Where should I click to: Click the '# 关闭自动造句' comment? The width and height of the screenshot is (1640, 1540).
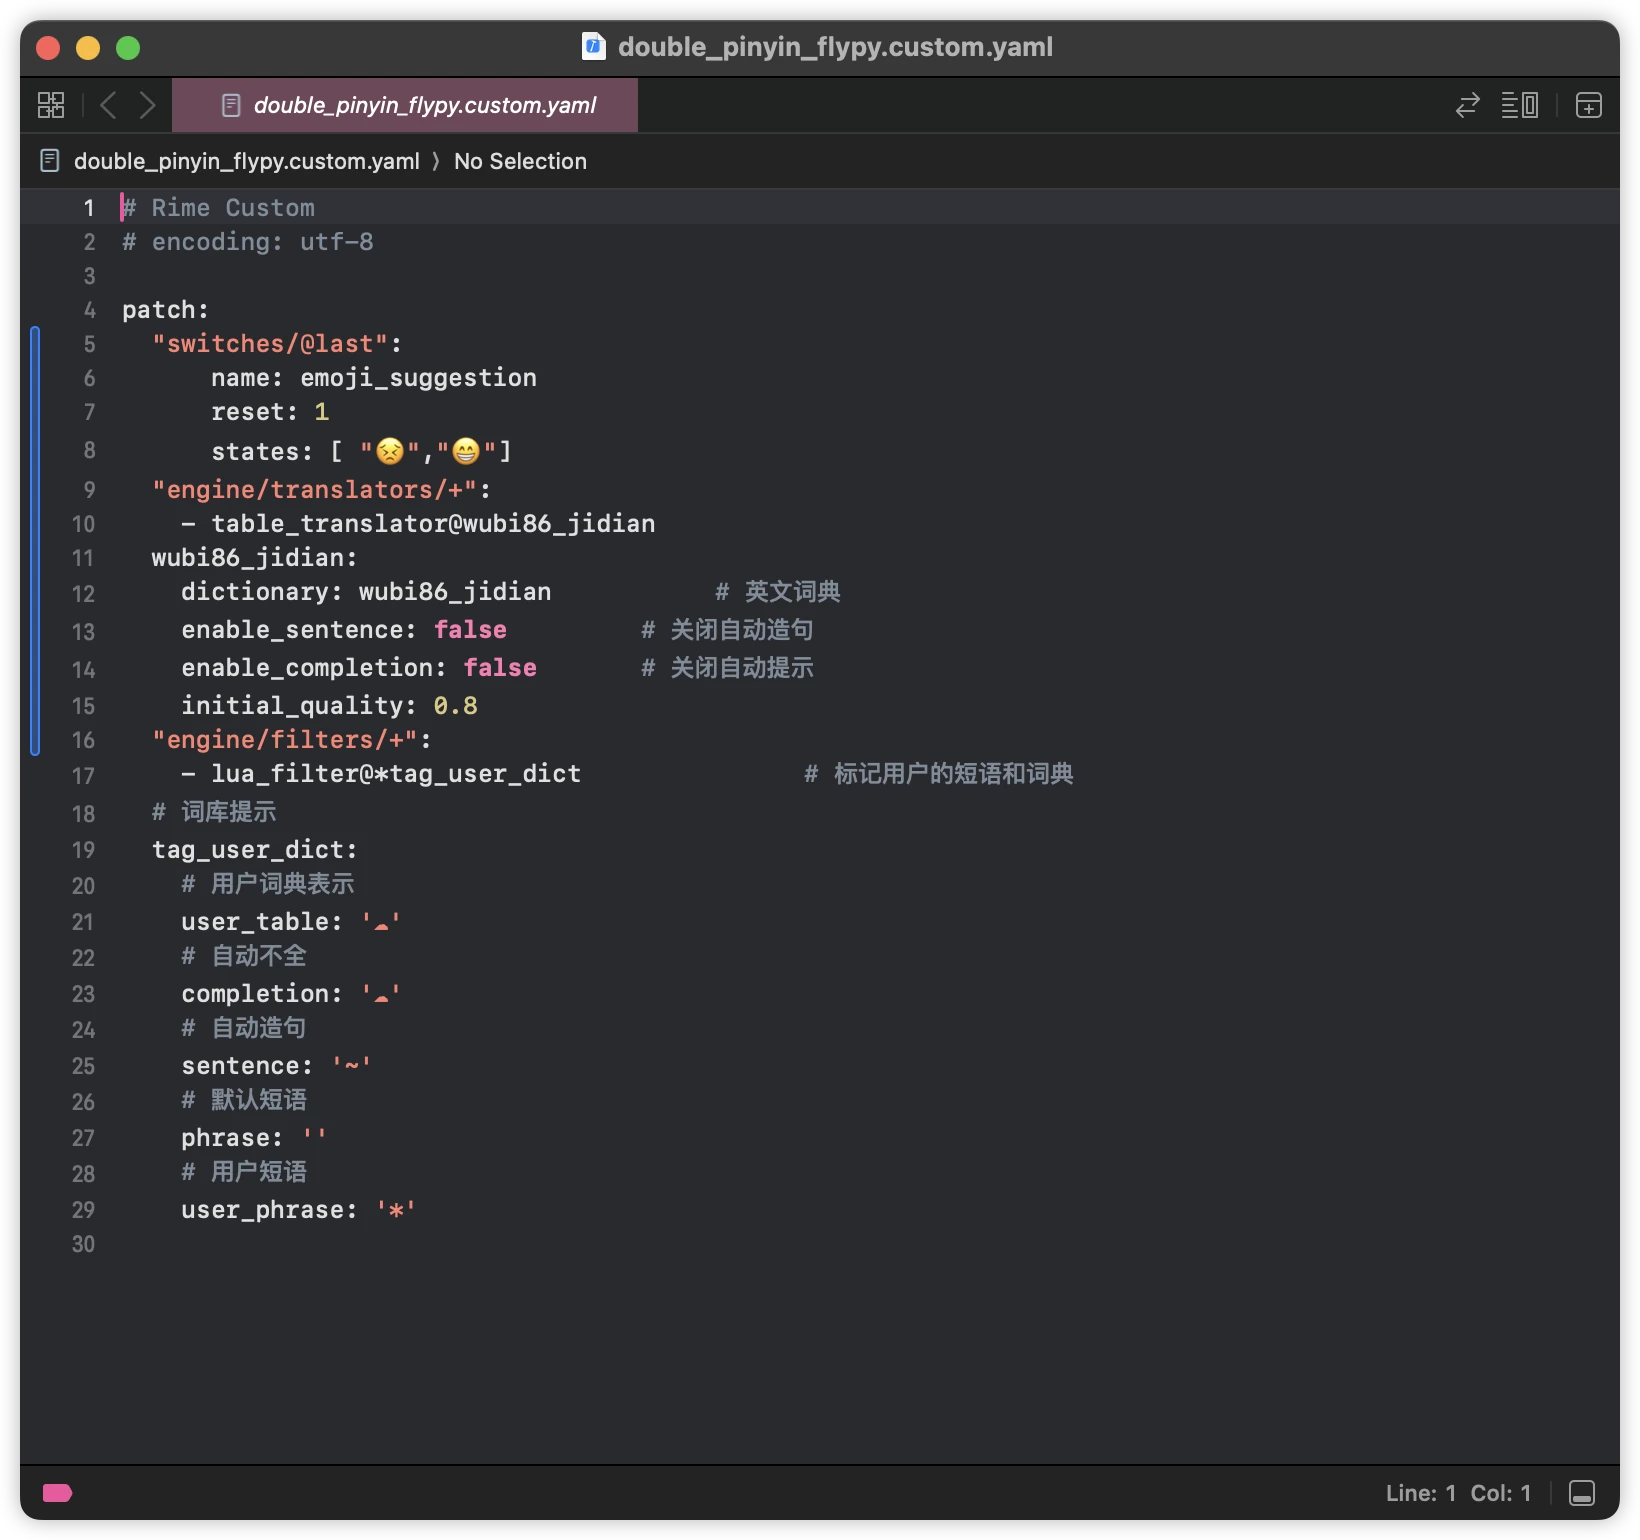tap(727, 630)
